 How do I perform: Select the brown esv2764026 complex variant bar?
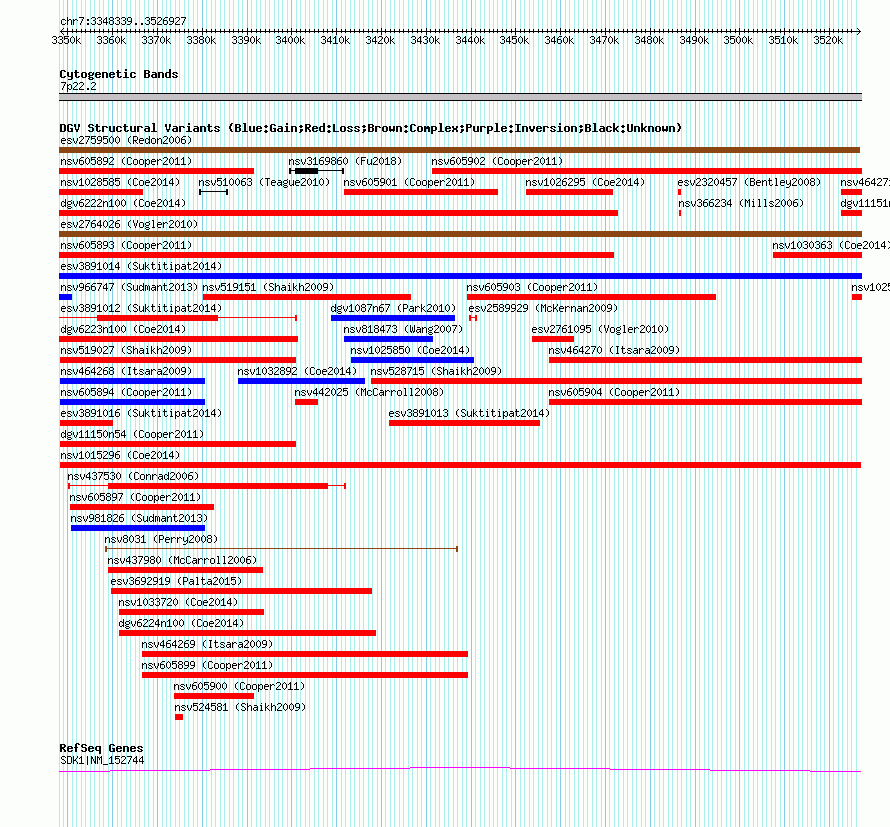(x=460, y=234)
